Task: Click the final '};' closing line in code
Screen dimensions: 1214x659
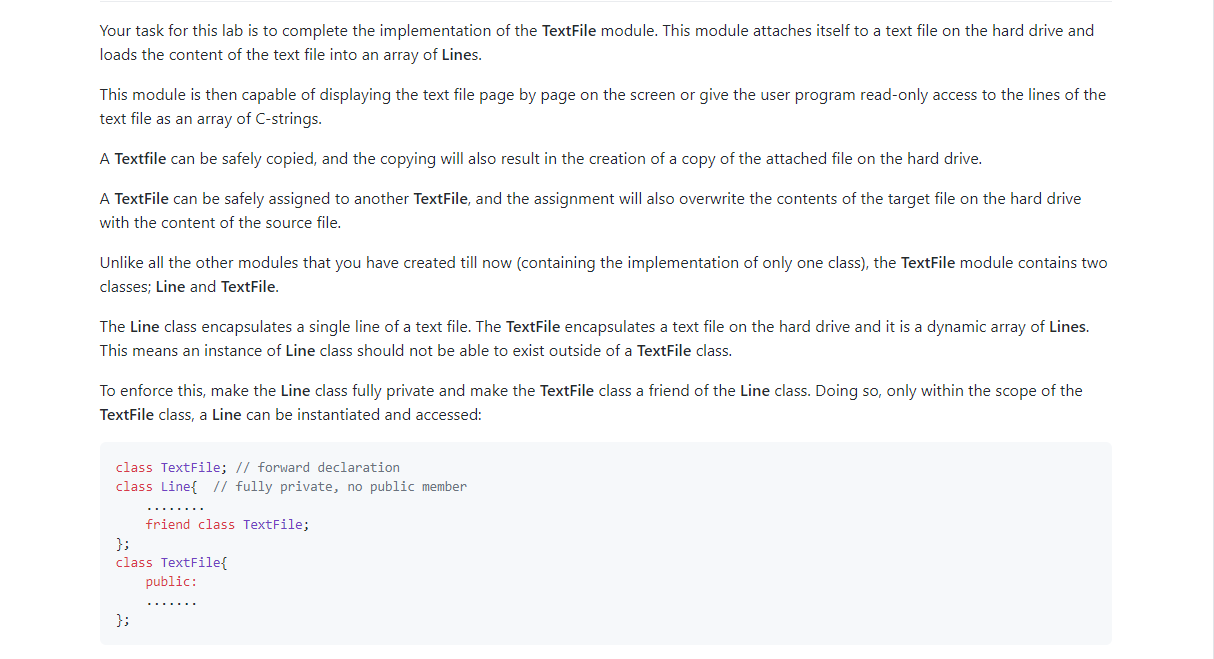Action: coord(123,620)
